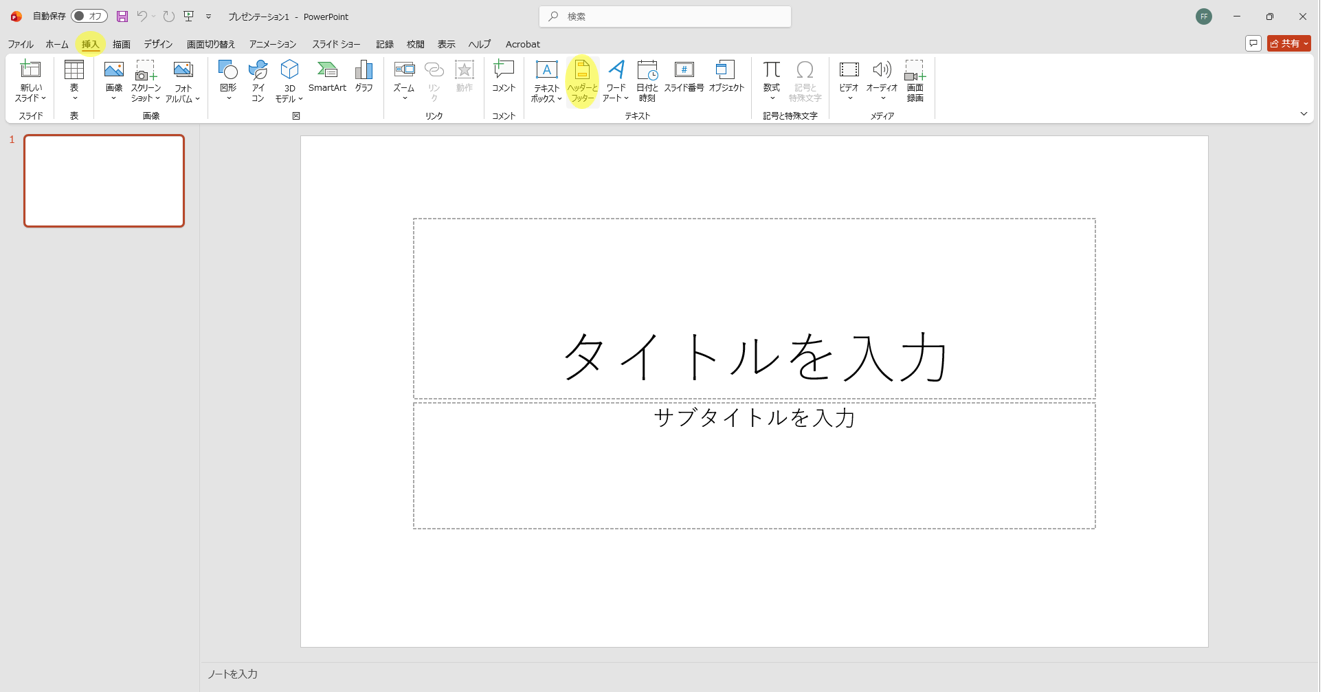This screenshot has width=1321, height=692.
Task: Open the ファイル menu
Action: click(x=20, y=44)
